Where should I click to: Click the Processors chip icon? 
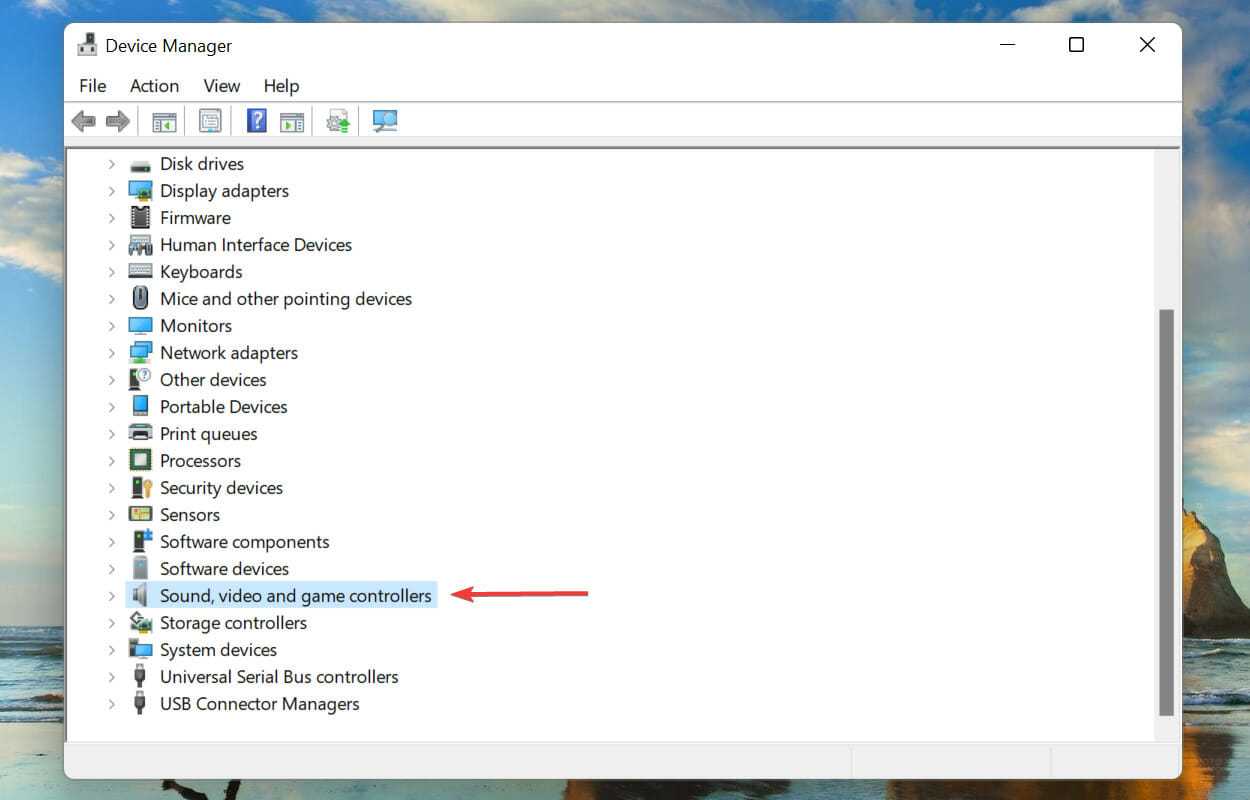pos(140,461)
